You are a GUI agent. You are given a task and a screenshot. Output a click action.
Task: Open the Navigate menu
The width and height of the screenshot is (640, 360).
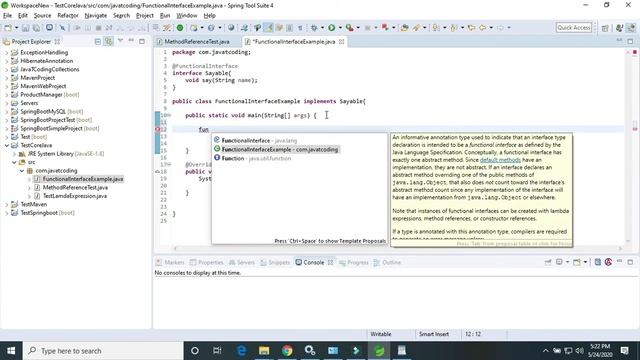click(x=96, y=16)
